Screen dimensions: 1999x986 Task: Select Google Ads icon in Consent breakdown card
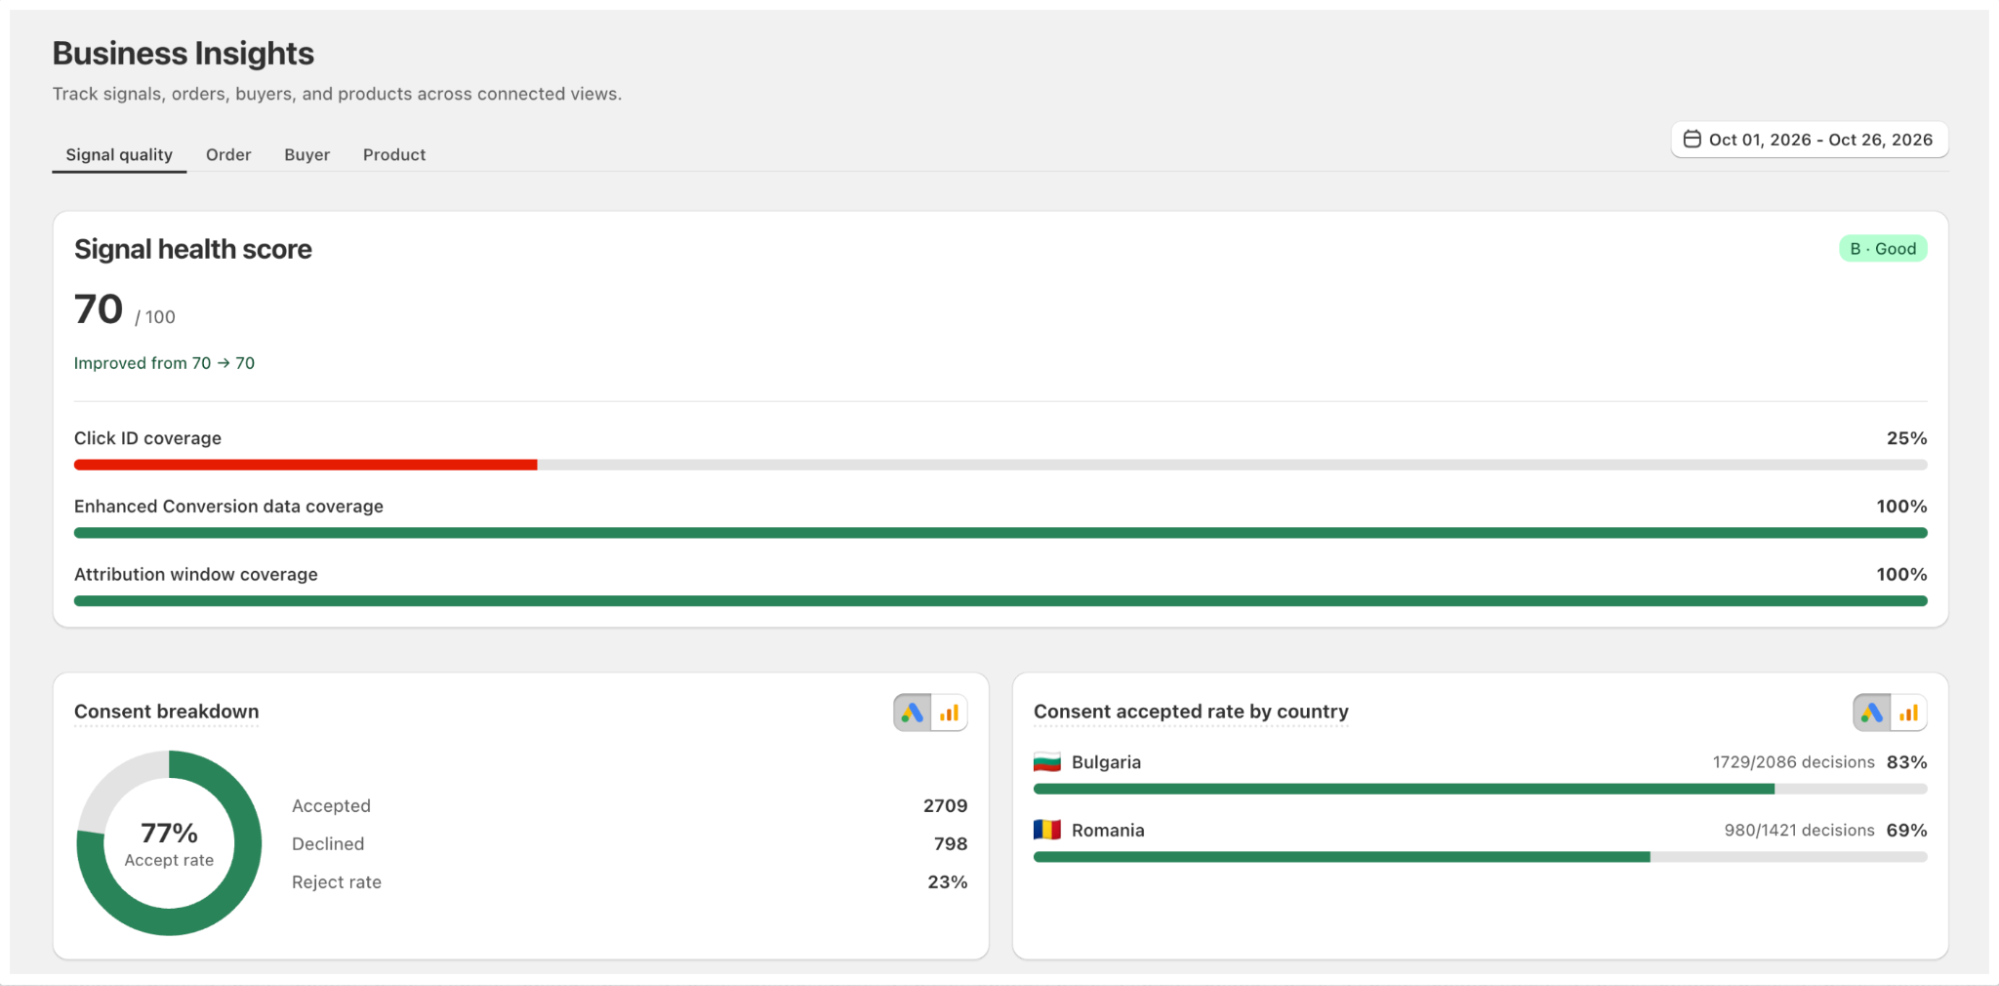(912, 713)
